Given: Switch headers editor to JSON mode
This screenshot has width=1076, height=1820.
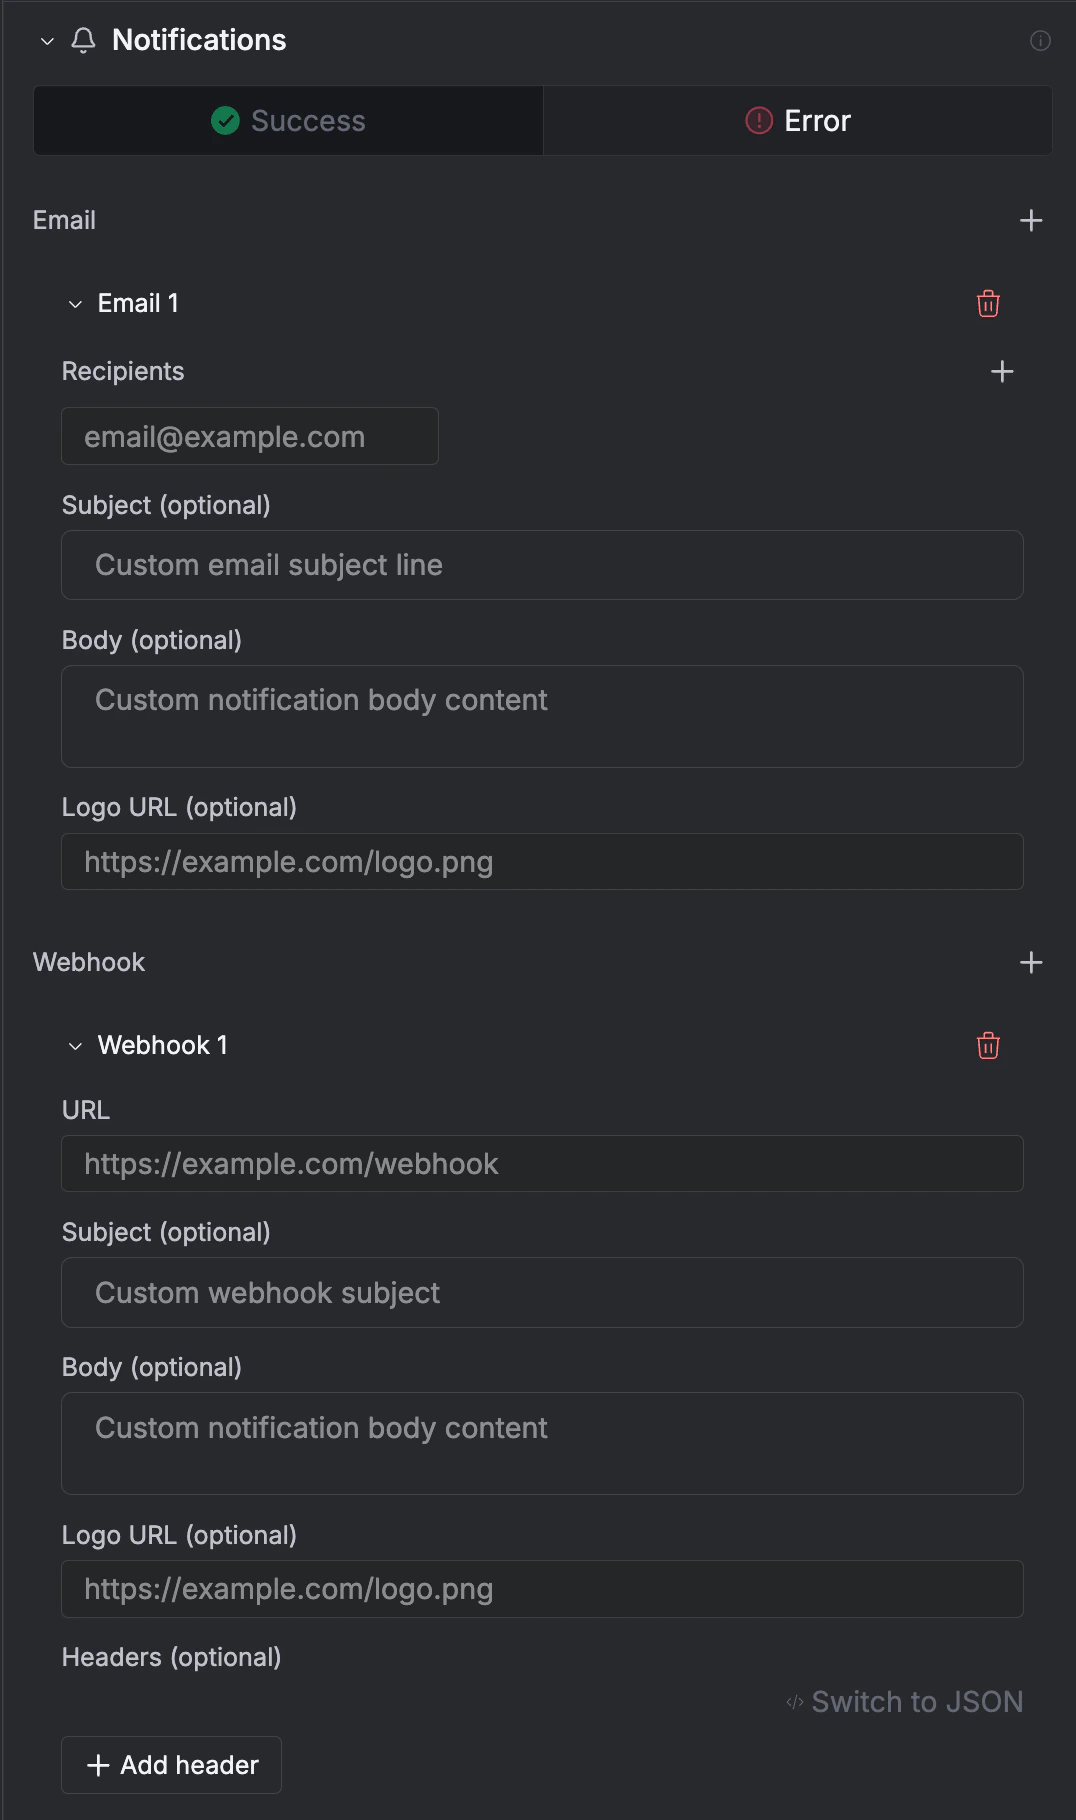Looking at the screenshot, I should (x=916, y=1701).
